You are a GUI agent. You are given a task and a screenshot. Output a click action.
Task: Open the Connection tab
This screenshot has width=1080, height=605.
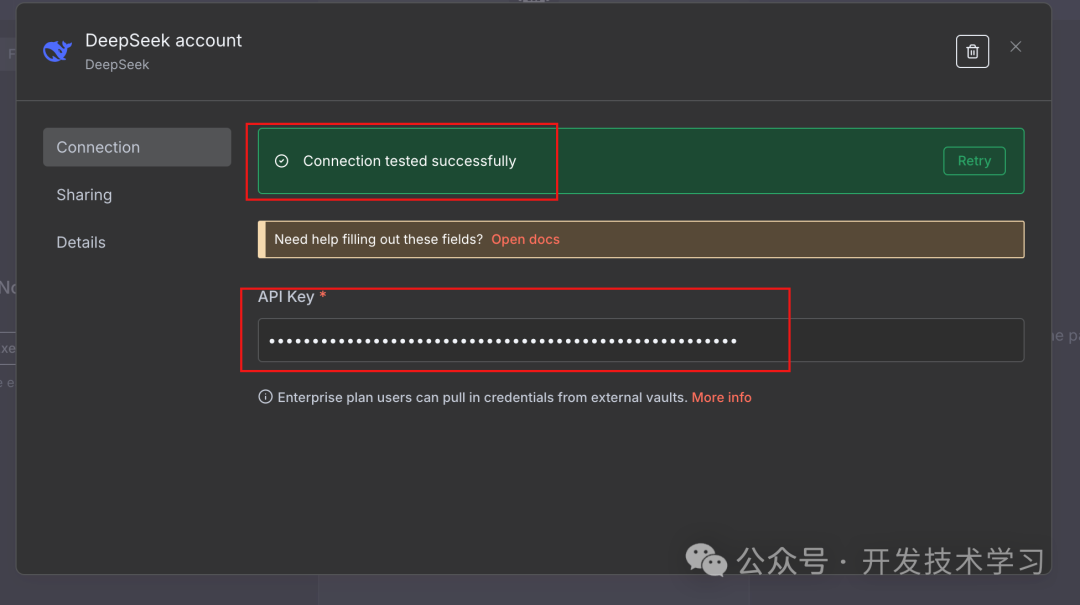137,147
